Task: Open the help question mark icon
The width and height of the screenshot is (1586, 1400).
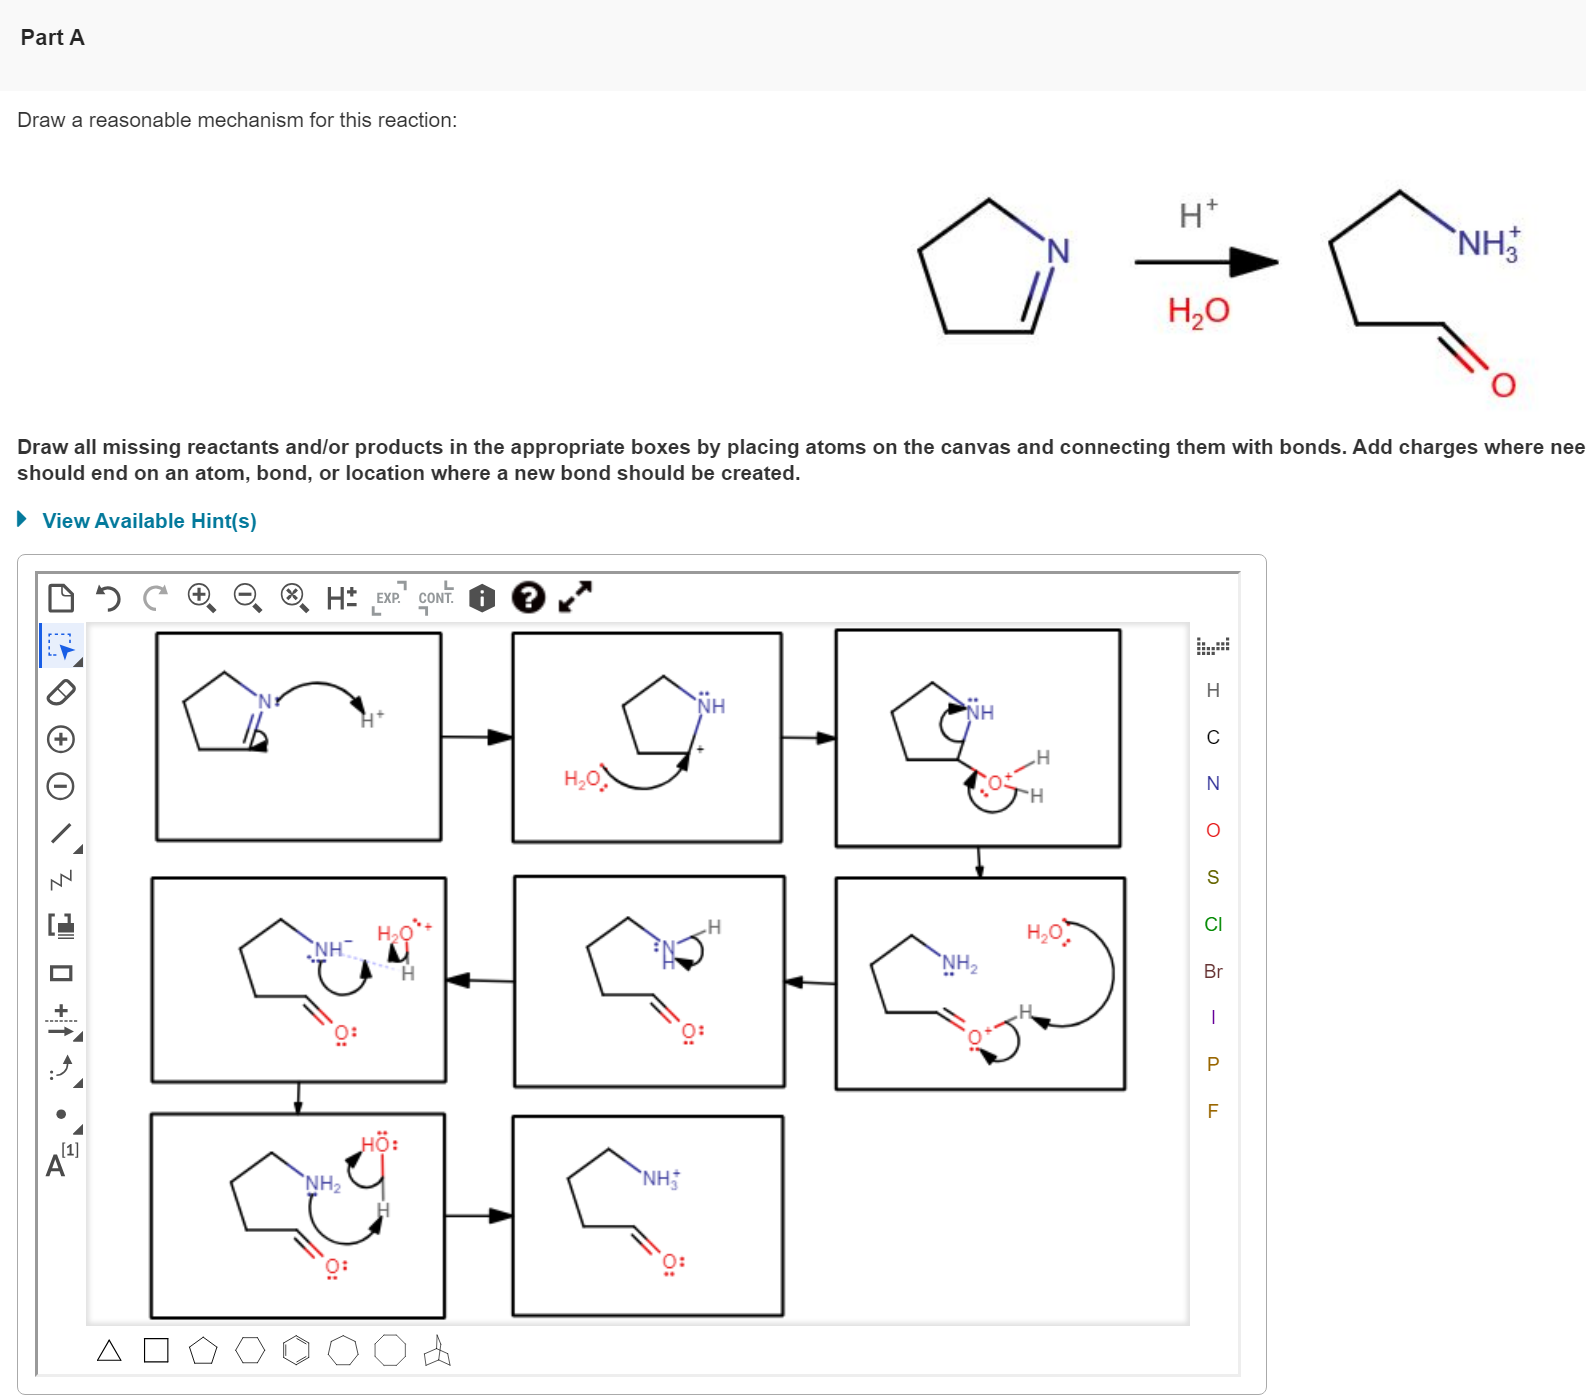Action: (528, 598)
